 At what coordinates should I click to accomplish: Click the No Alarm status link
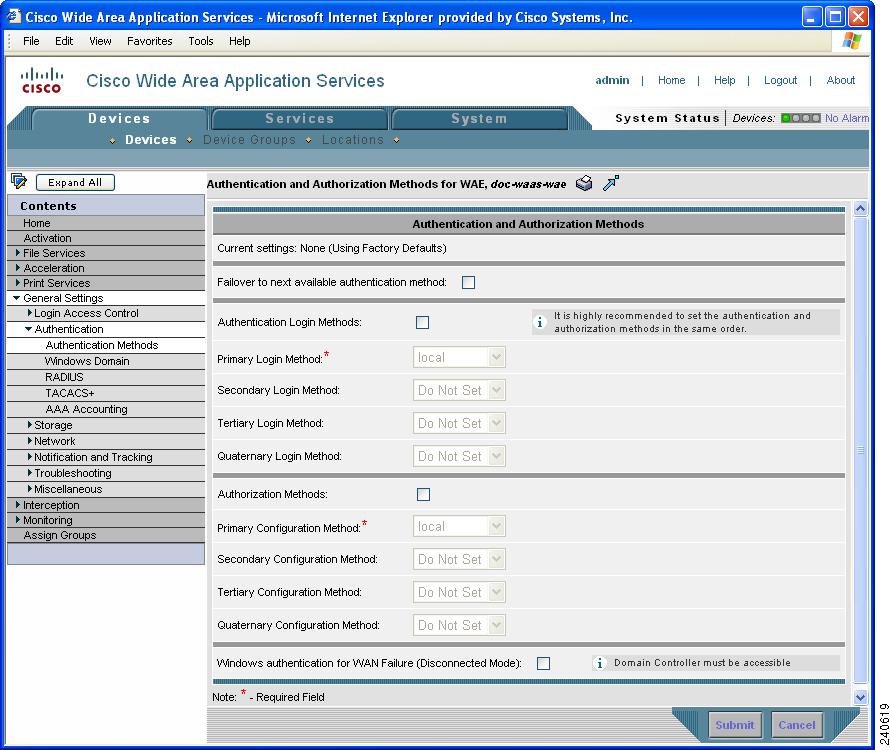pyautogui.click(x=846, y=118)
